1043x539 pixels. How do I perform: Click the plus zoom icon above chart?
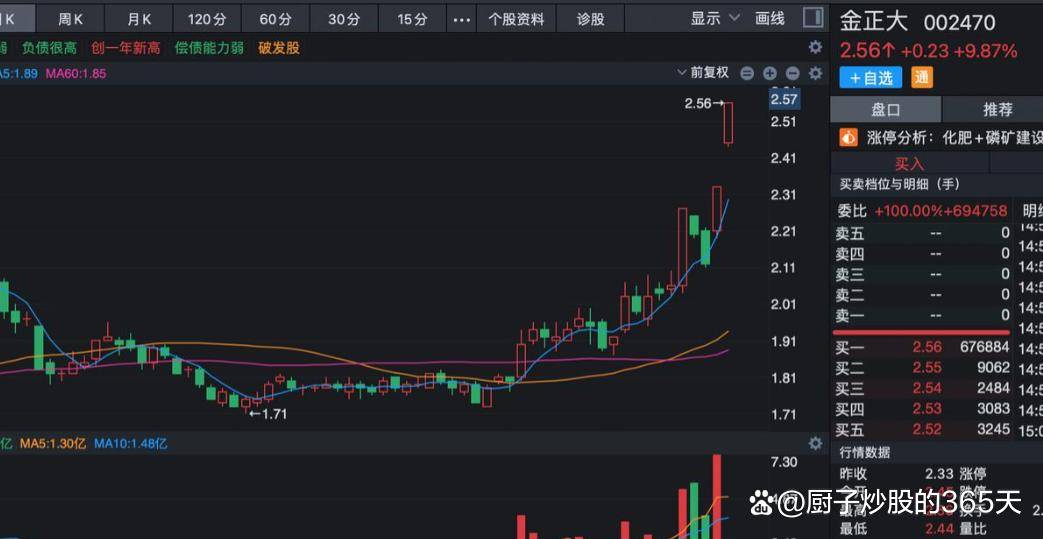click(770, 73)
